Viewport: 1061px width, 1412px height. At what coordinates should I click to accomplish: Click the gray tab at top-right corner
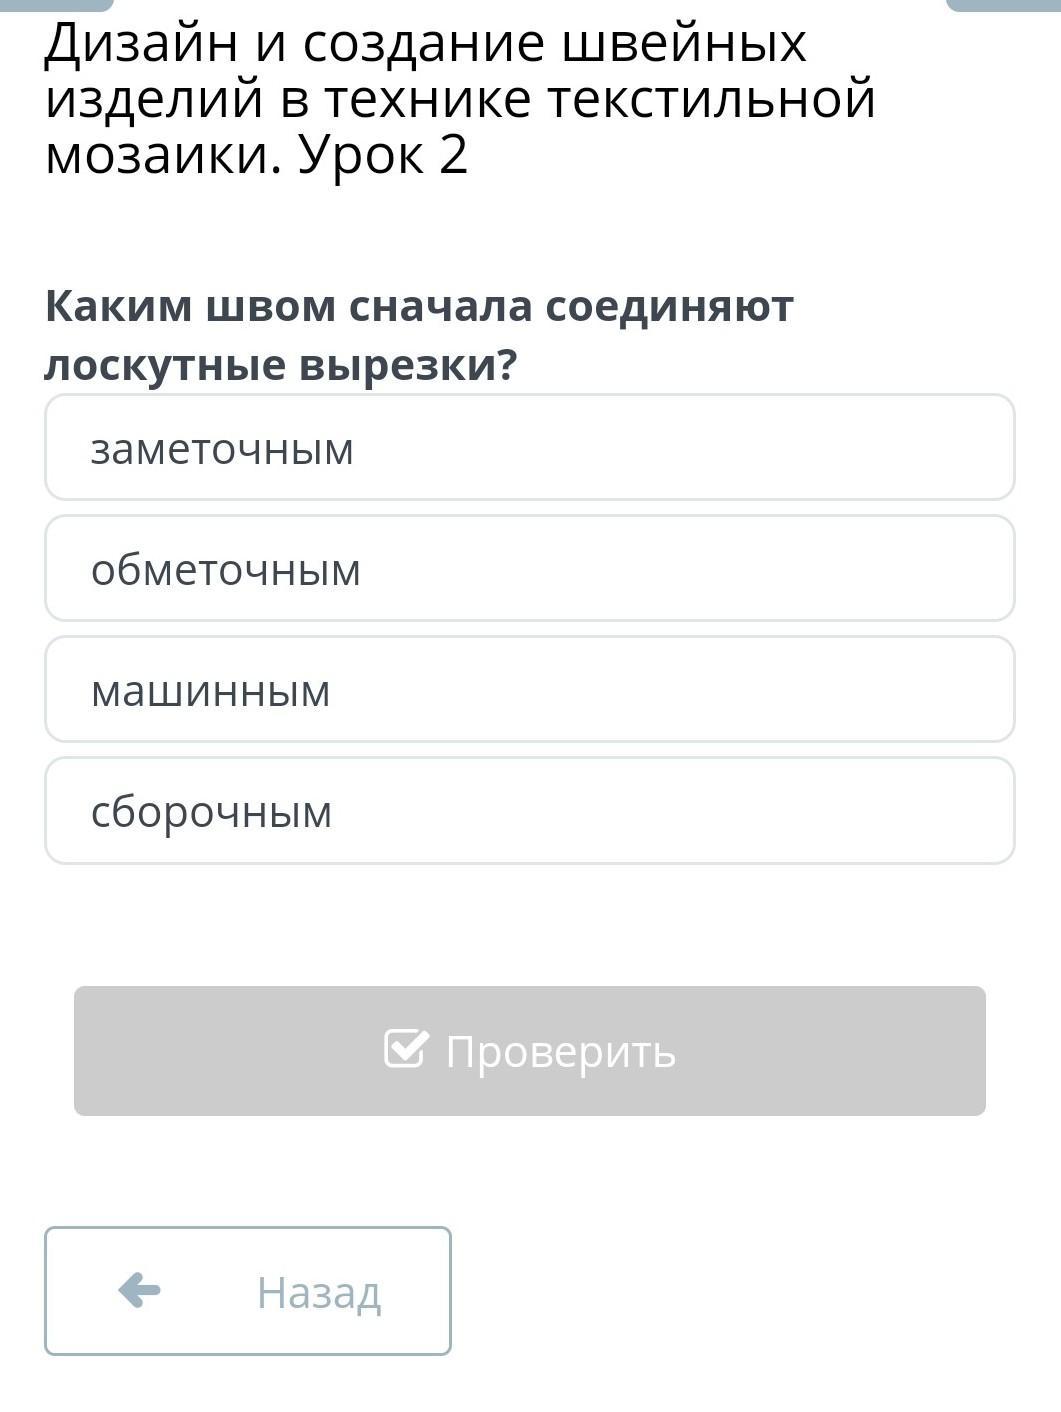(x=1003, y=4)
